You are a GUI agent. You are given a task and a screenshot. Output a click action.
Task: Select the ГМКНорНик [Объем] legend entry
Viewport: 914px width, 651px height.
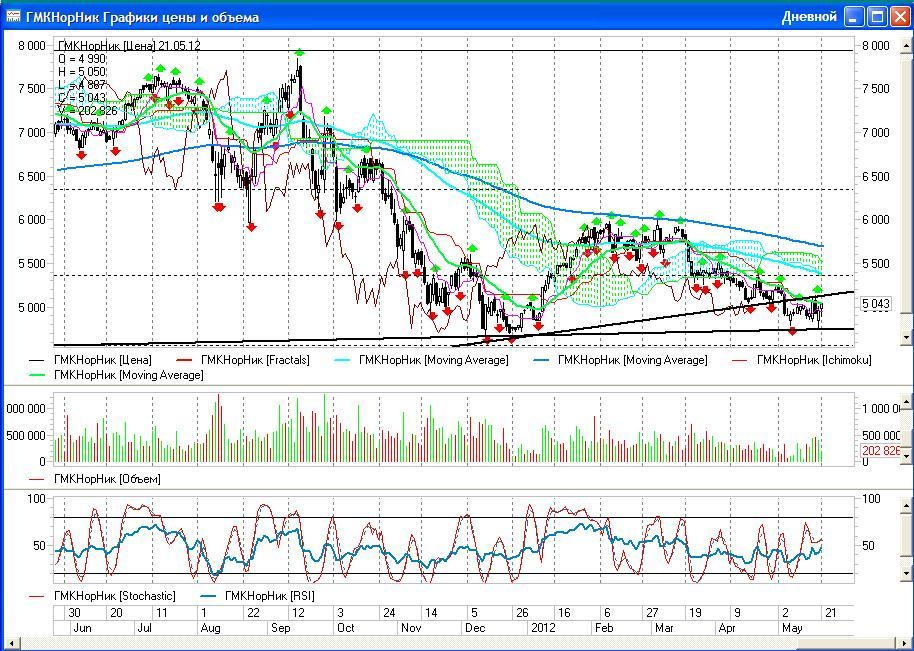94,479
